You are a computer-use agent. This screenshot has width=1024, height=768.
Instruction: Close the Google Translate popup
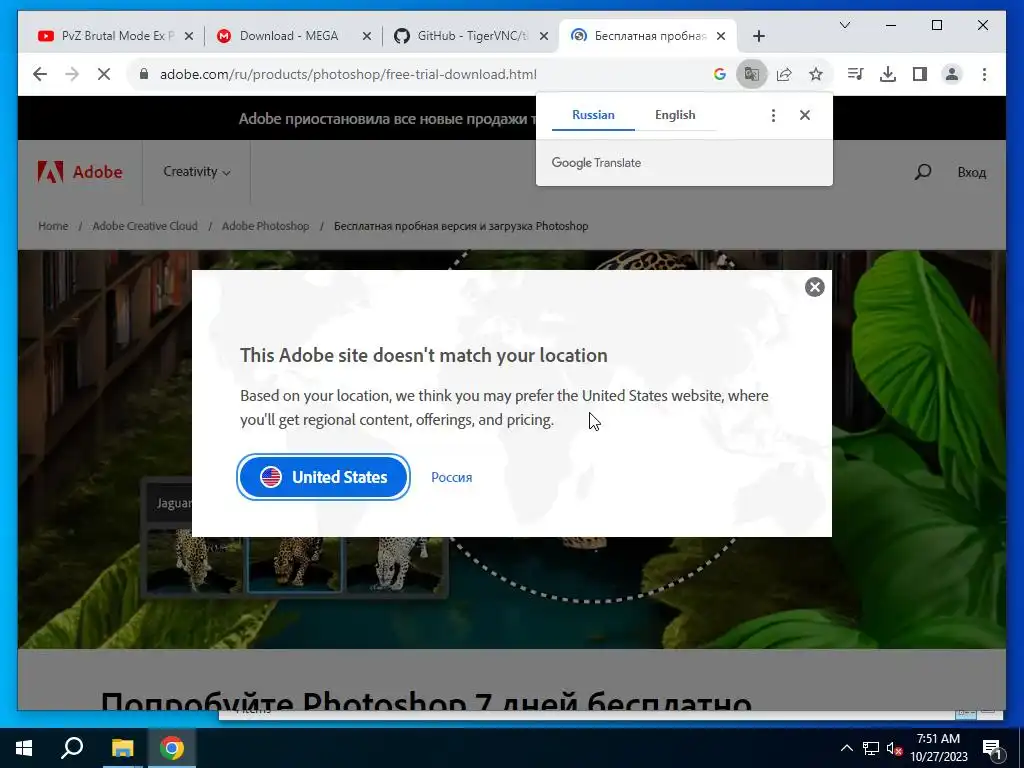tap(805, 116)
